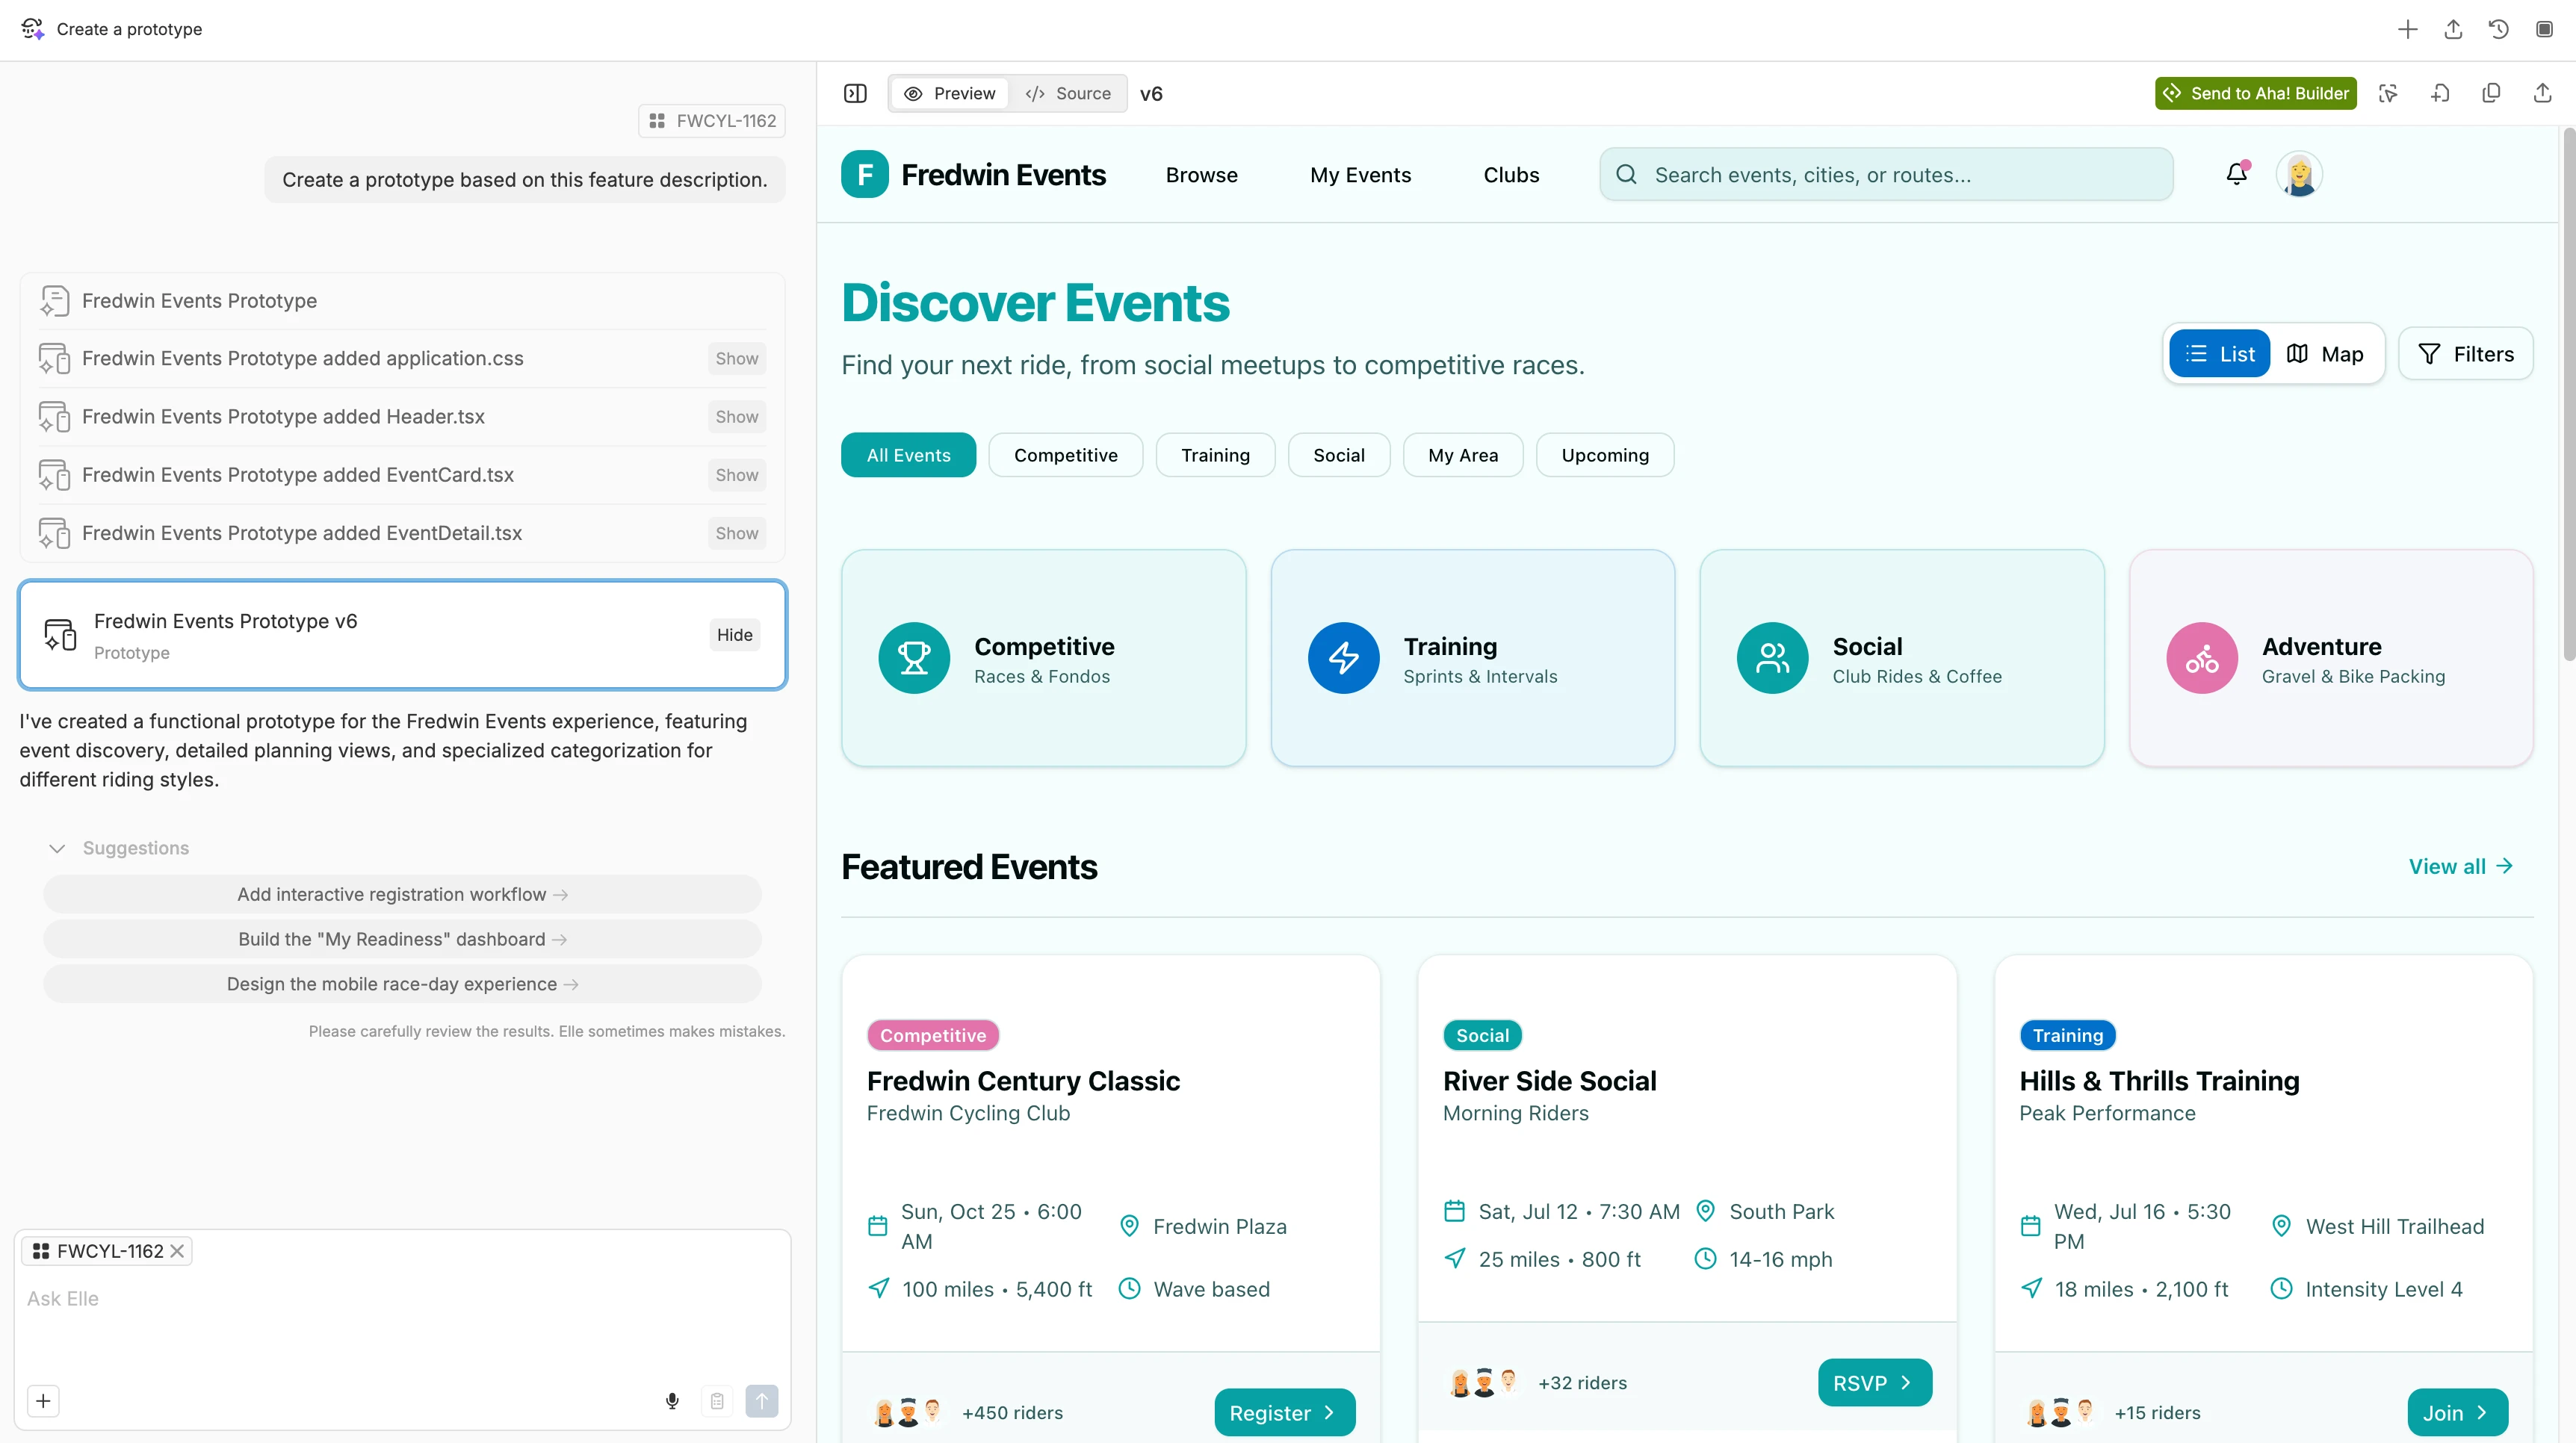Click the Social people icon
2576x1443 pixels.
click(1772, 658)
